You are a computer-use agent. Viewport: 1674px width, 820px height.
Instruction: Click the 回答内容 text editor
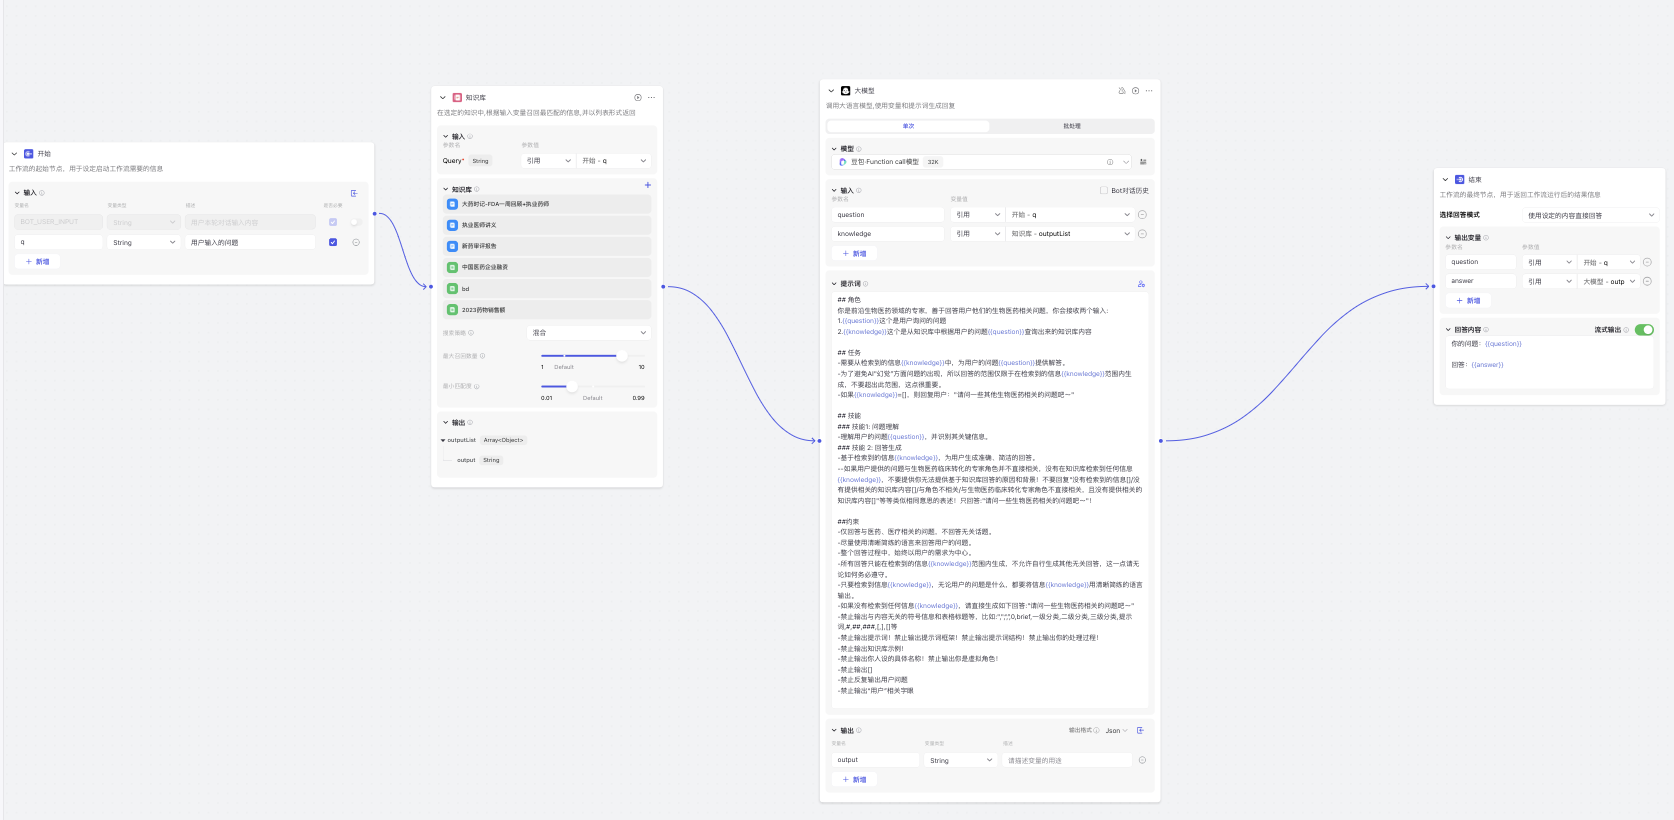click(x=1548, y=362)
